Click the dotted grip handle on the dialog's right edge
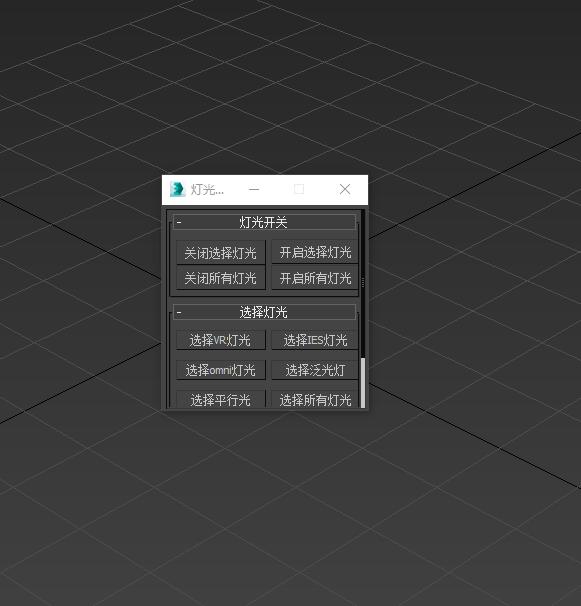Image resolution: width=581 pixels, height=606 pixels. [x=363, y=282]
